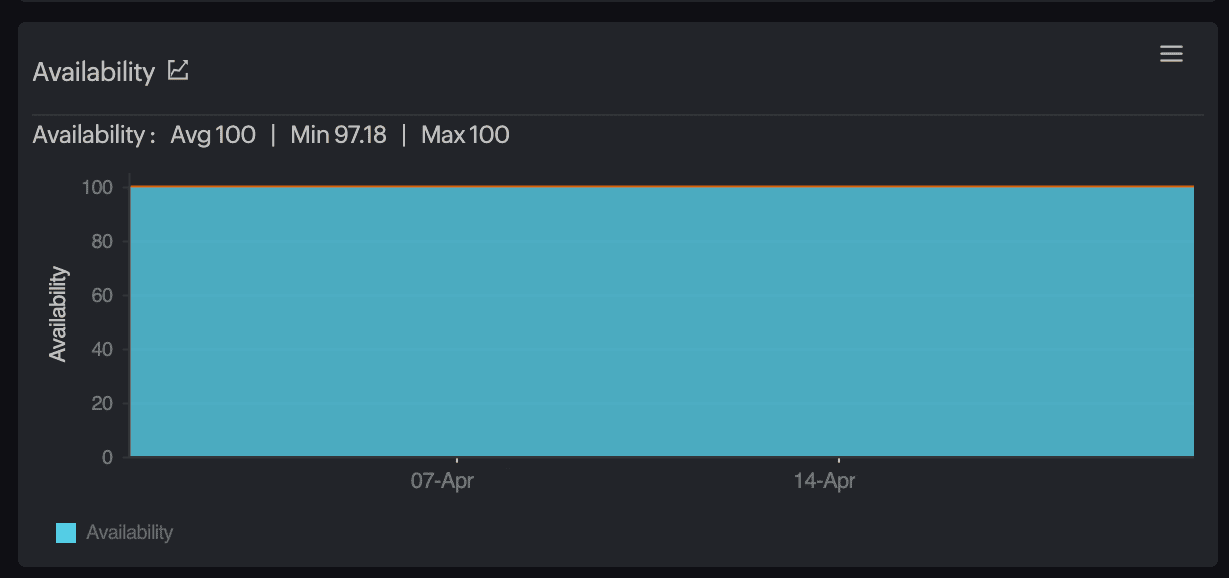This screenshot has width=1229, height=578.
Task: Click the 60 y-axis value
Action: (104, 296)
